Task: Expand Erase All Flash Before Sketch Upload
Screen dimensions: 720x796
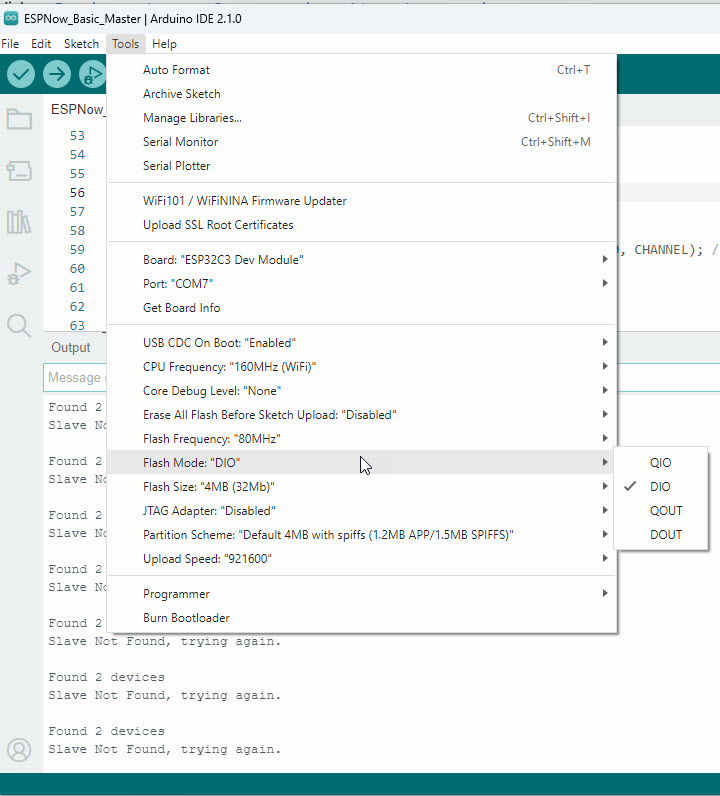Action: 362,415
